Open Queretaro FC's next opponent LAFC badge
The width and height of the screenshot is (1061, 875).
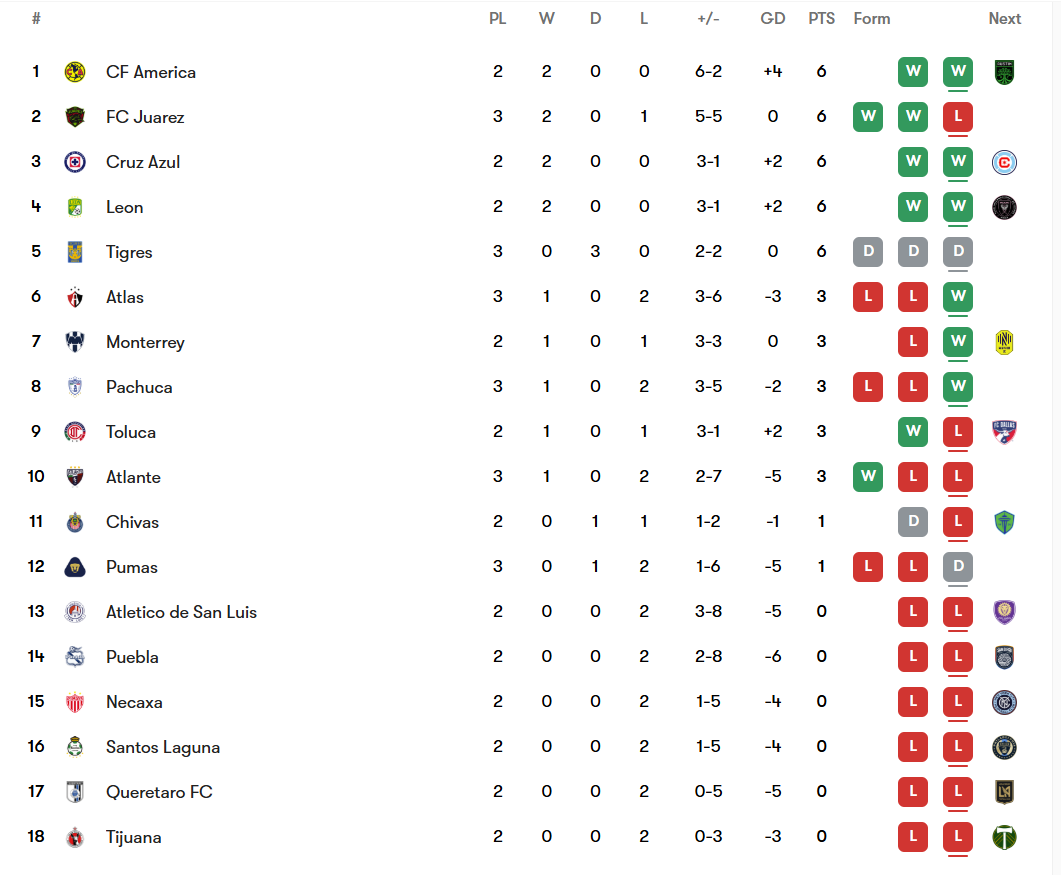[x=1004, y=792]
